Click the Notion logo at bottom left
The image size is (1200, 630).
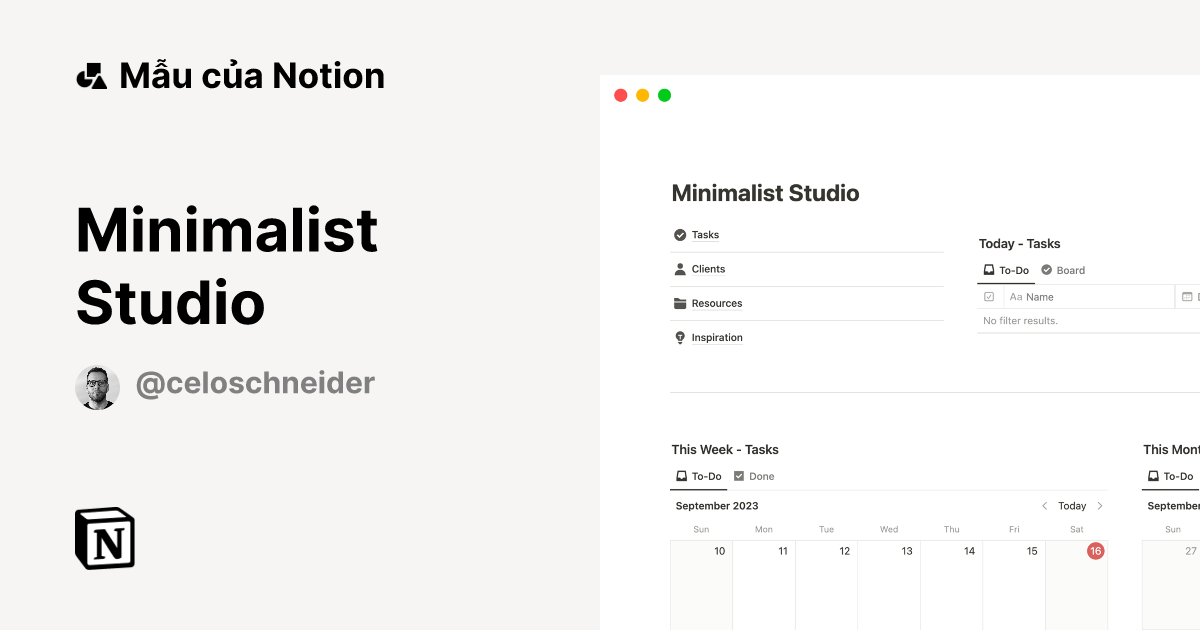[x=104, y=540]
